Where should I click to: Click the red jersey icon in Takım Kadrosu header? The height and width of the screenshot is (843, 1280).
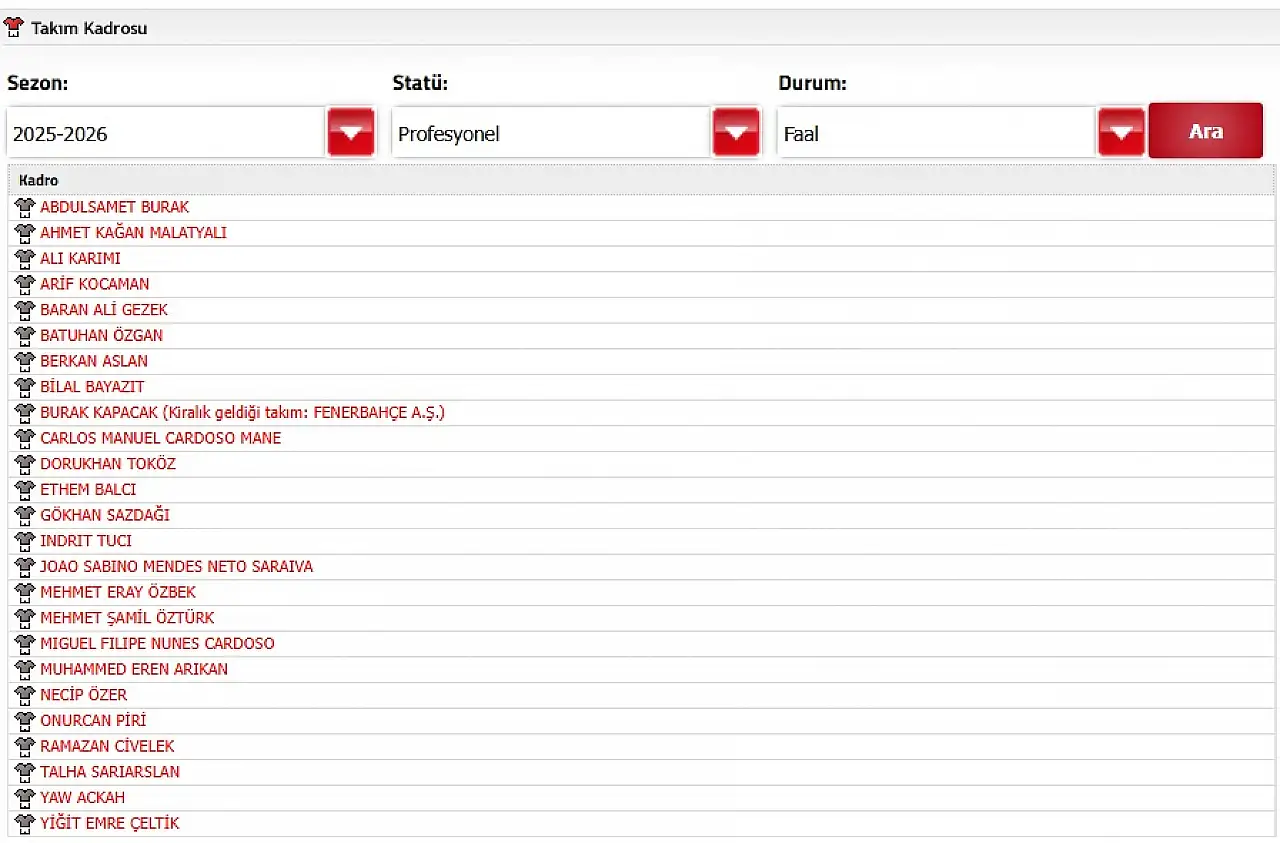[14, 28]
